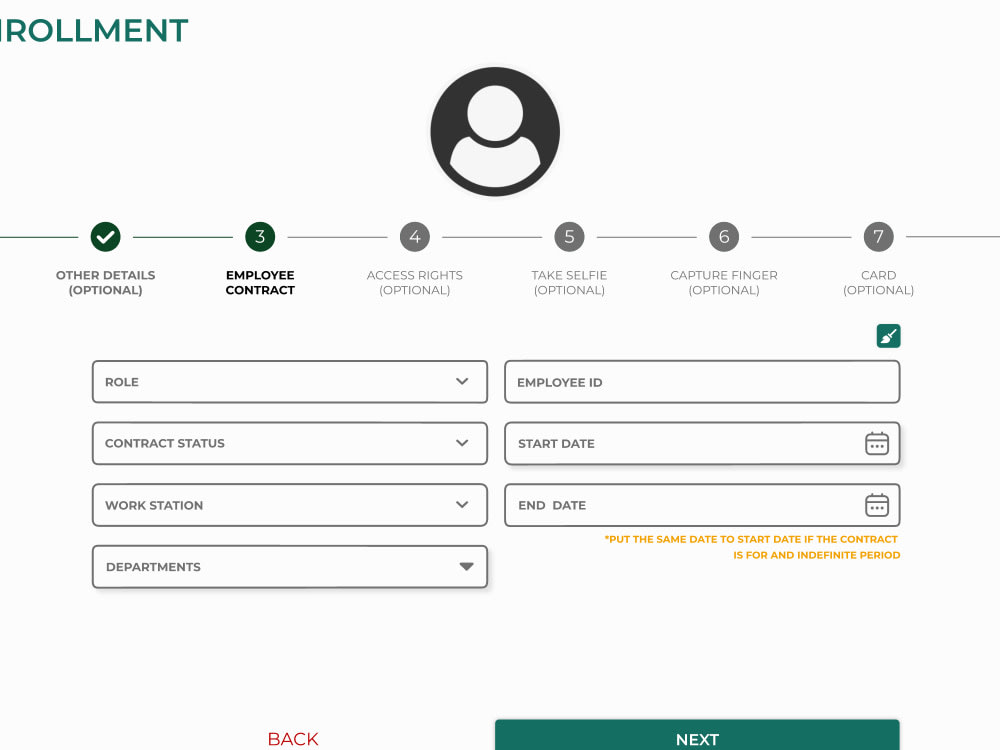The image size is (1000, 750).
Task: Select step 5 Take Selfie circle
Action: click(569, 237)
